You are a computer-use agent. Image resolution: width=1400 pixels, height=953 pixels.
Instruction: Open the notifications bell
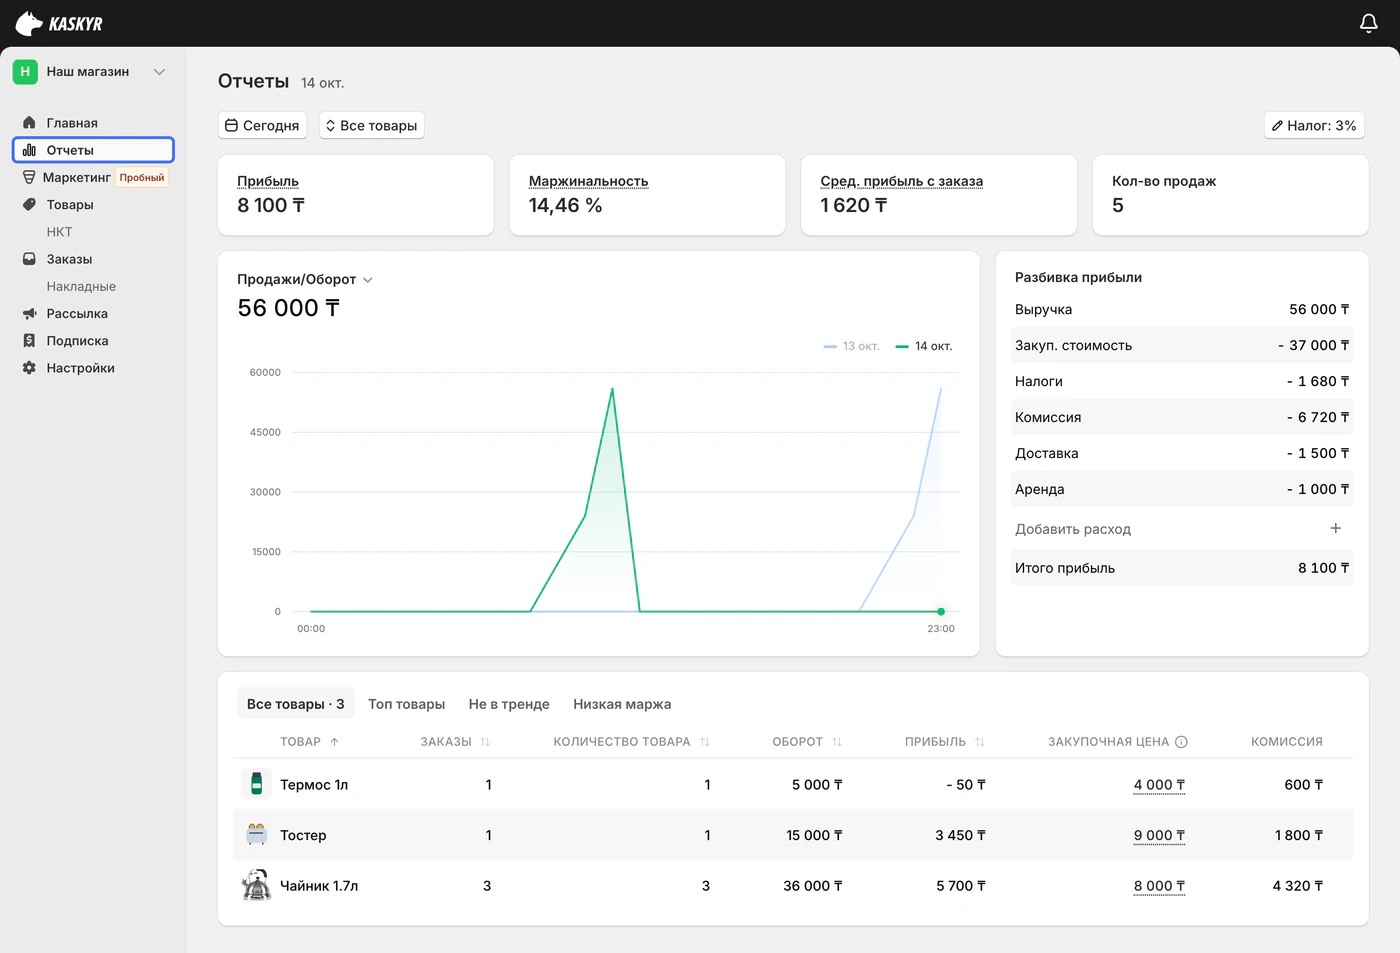[1369, 23]
